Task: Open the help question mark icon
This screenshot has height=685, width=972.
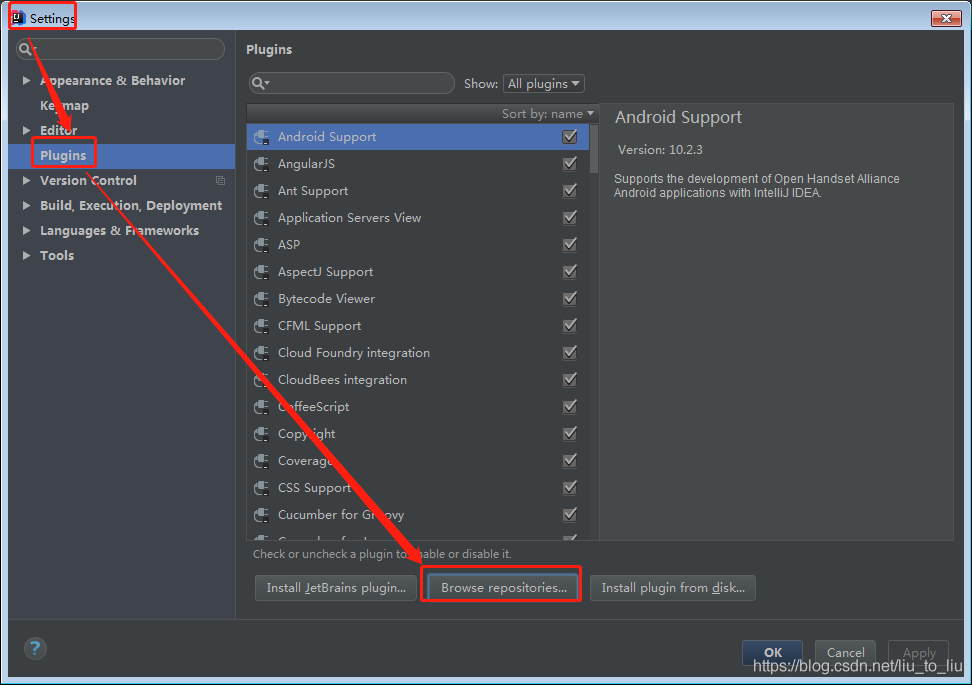Action: [x=35, y=648]
